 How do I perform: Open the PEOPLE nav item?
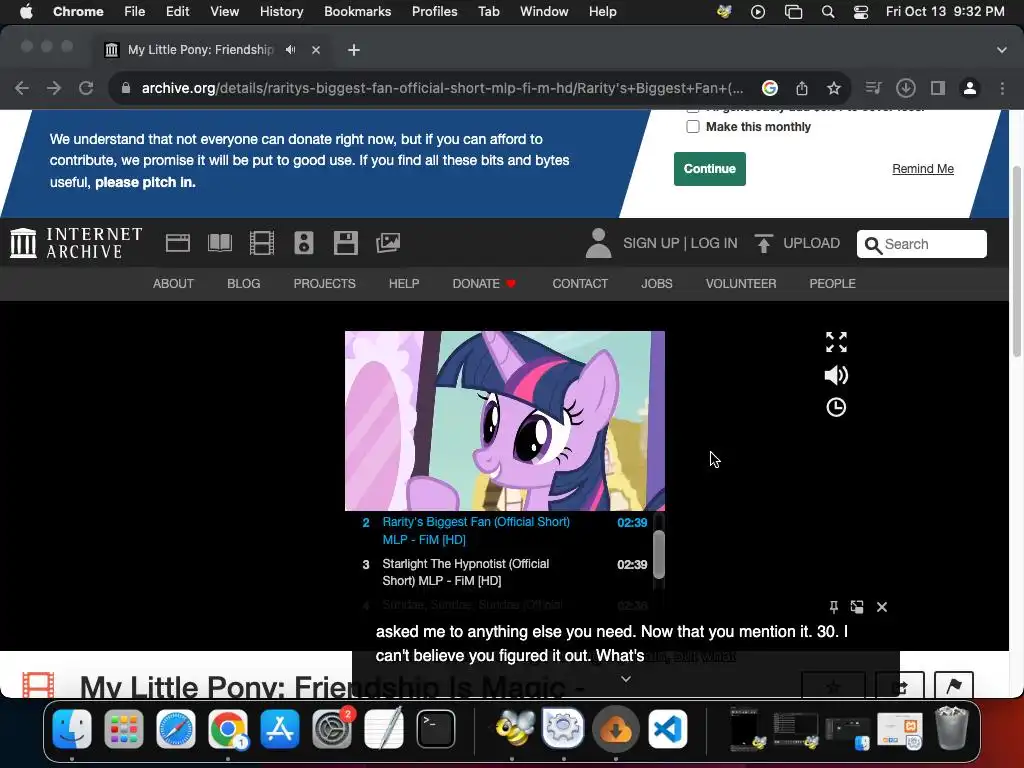(x=832, y=283)
